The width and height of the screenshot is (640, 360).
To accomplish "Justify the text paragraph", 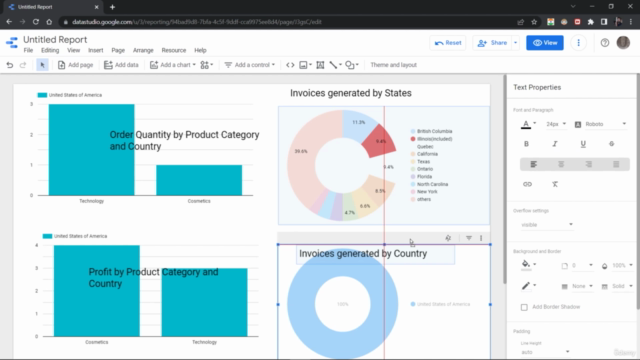I will click(x=616, y=164).
